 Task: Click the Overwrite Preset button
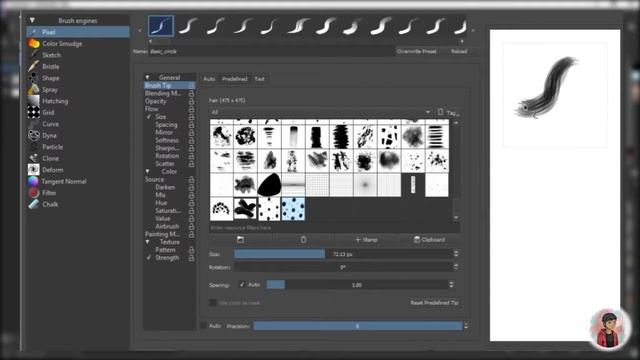click(x=417, y=51)
